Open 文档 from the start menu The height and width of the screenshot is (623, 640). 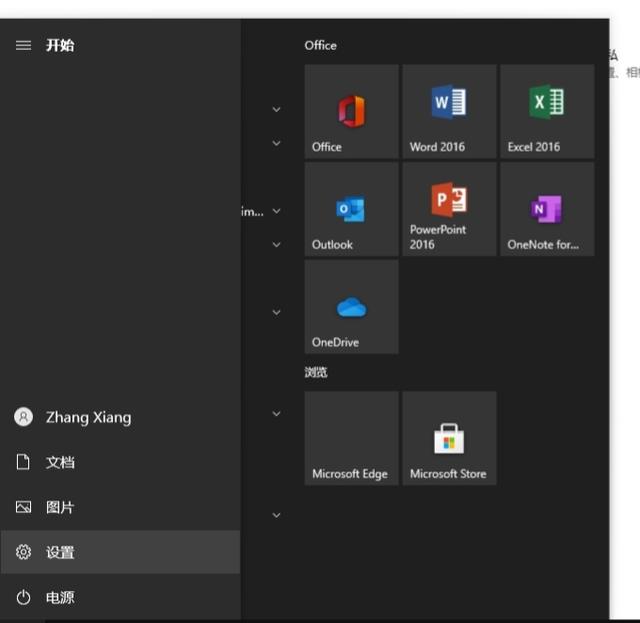pos(120,462)
